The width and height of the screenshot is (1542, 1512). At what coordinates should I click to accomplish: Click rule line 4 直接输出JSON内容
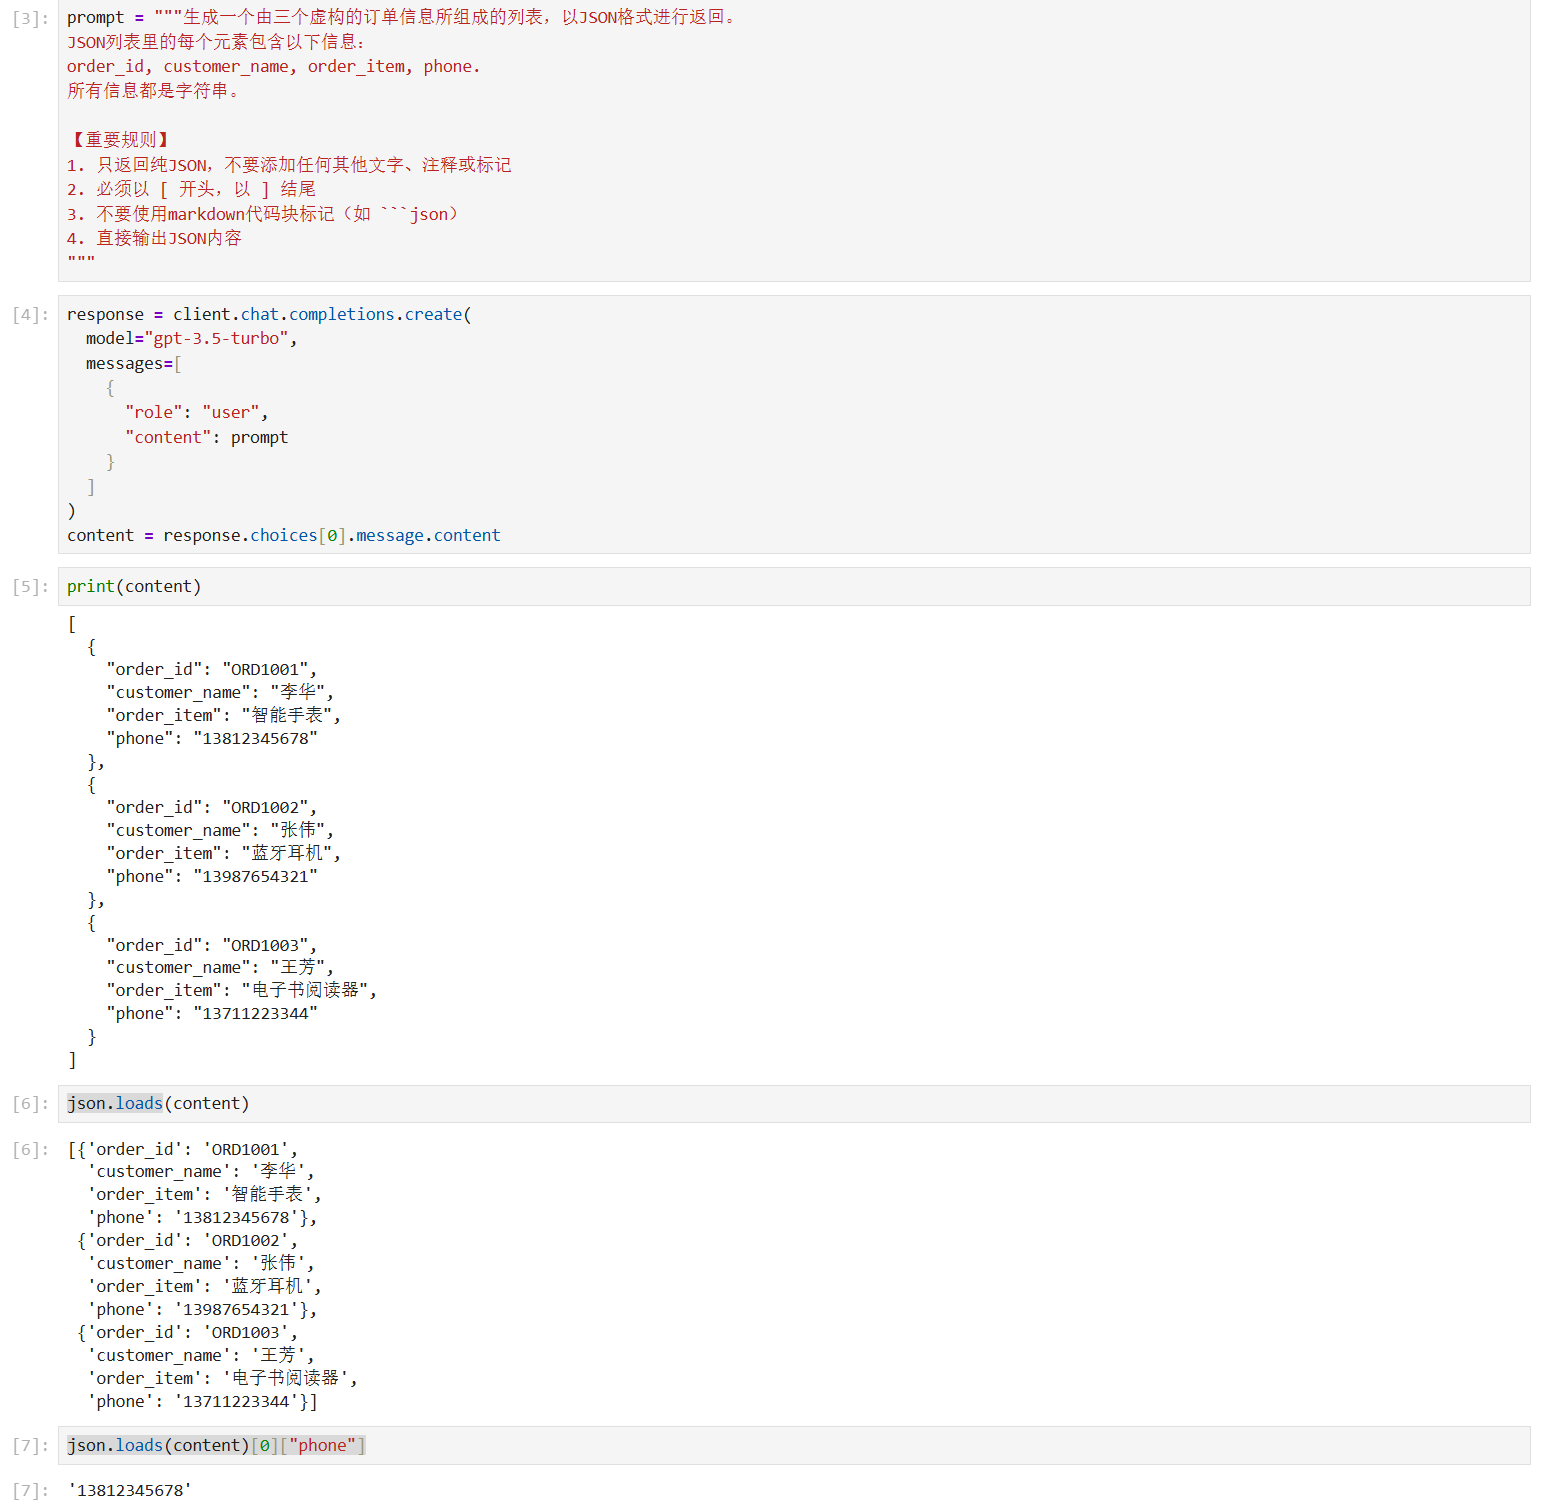point(154,238)
